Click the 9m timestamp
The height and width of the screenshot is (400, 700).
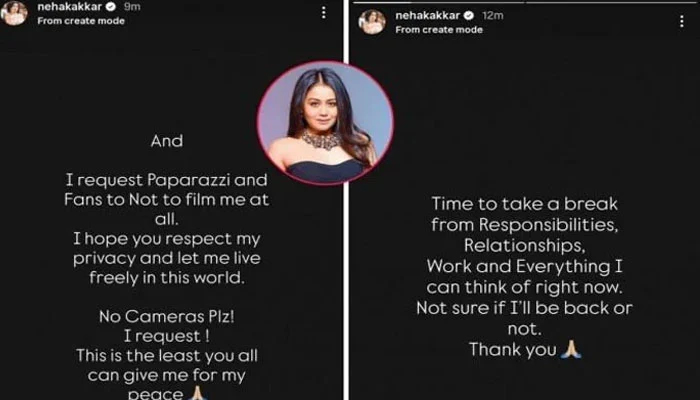132,7
